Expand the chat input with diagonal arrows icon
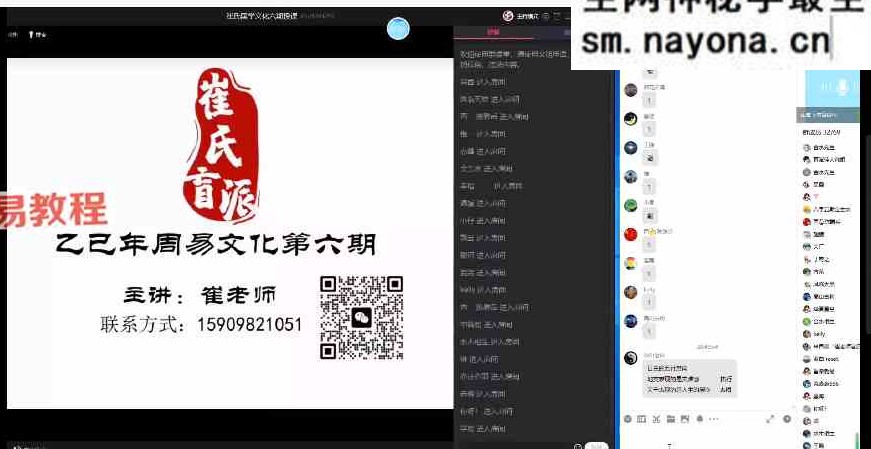Viewport: 871px width, 449px height. (x=770, y=419)
